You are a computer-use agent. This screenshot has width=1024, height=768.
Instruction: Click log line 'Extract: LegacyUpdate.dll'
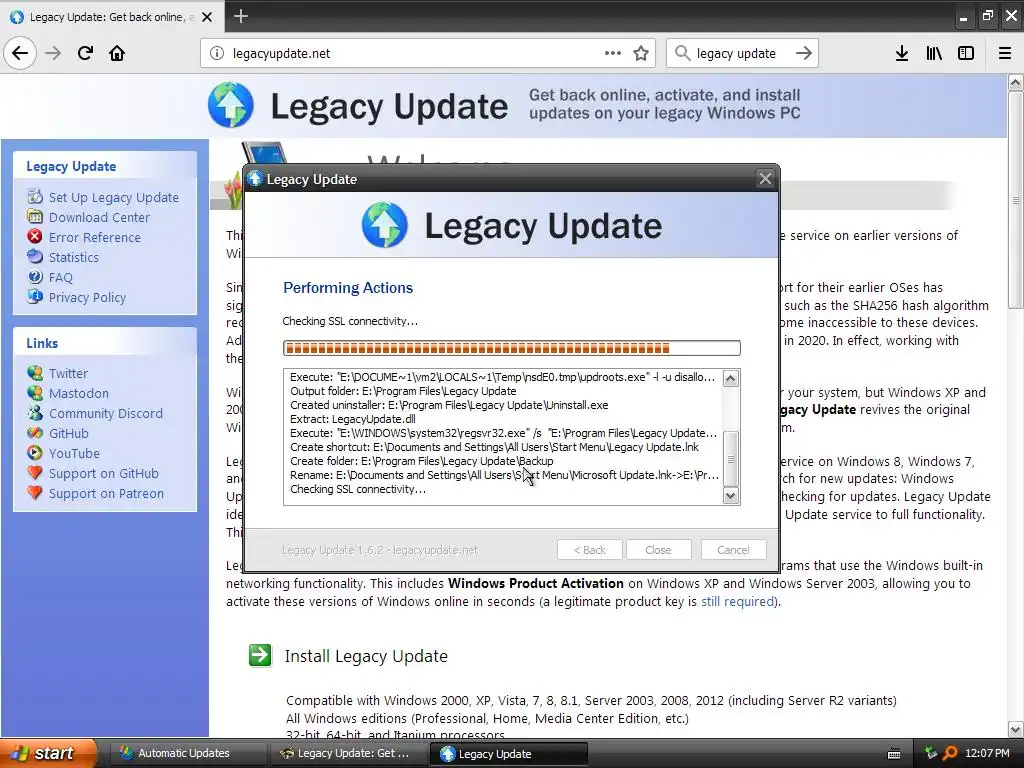[353, 419]
